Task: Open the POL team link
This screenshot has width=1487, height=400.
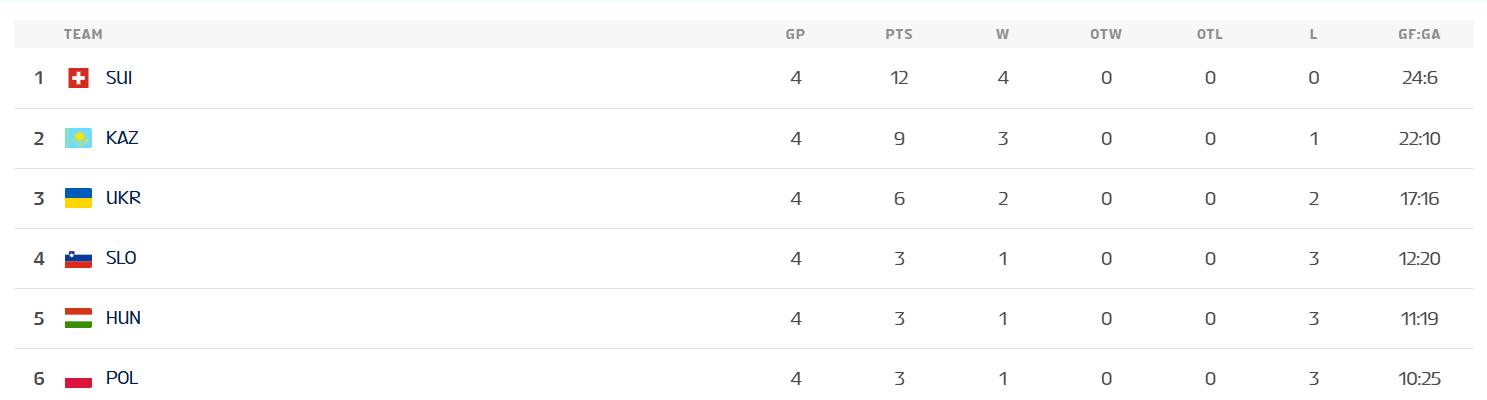Action: (x=122, y=378)
